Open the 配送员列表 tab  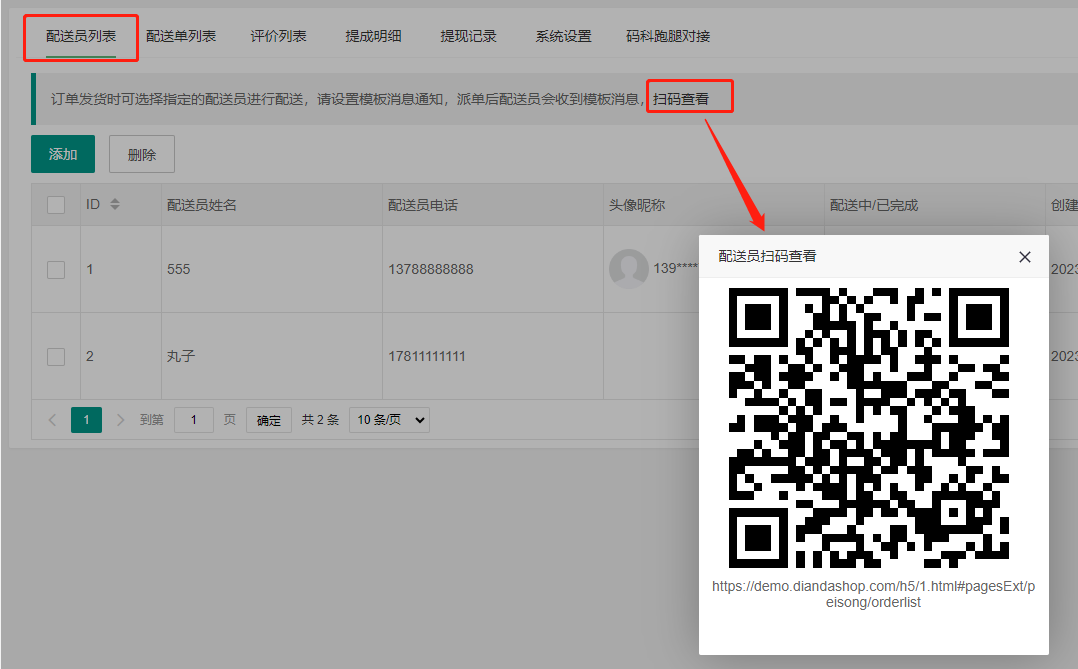[81, 36]
